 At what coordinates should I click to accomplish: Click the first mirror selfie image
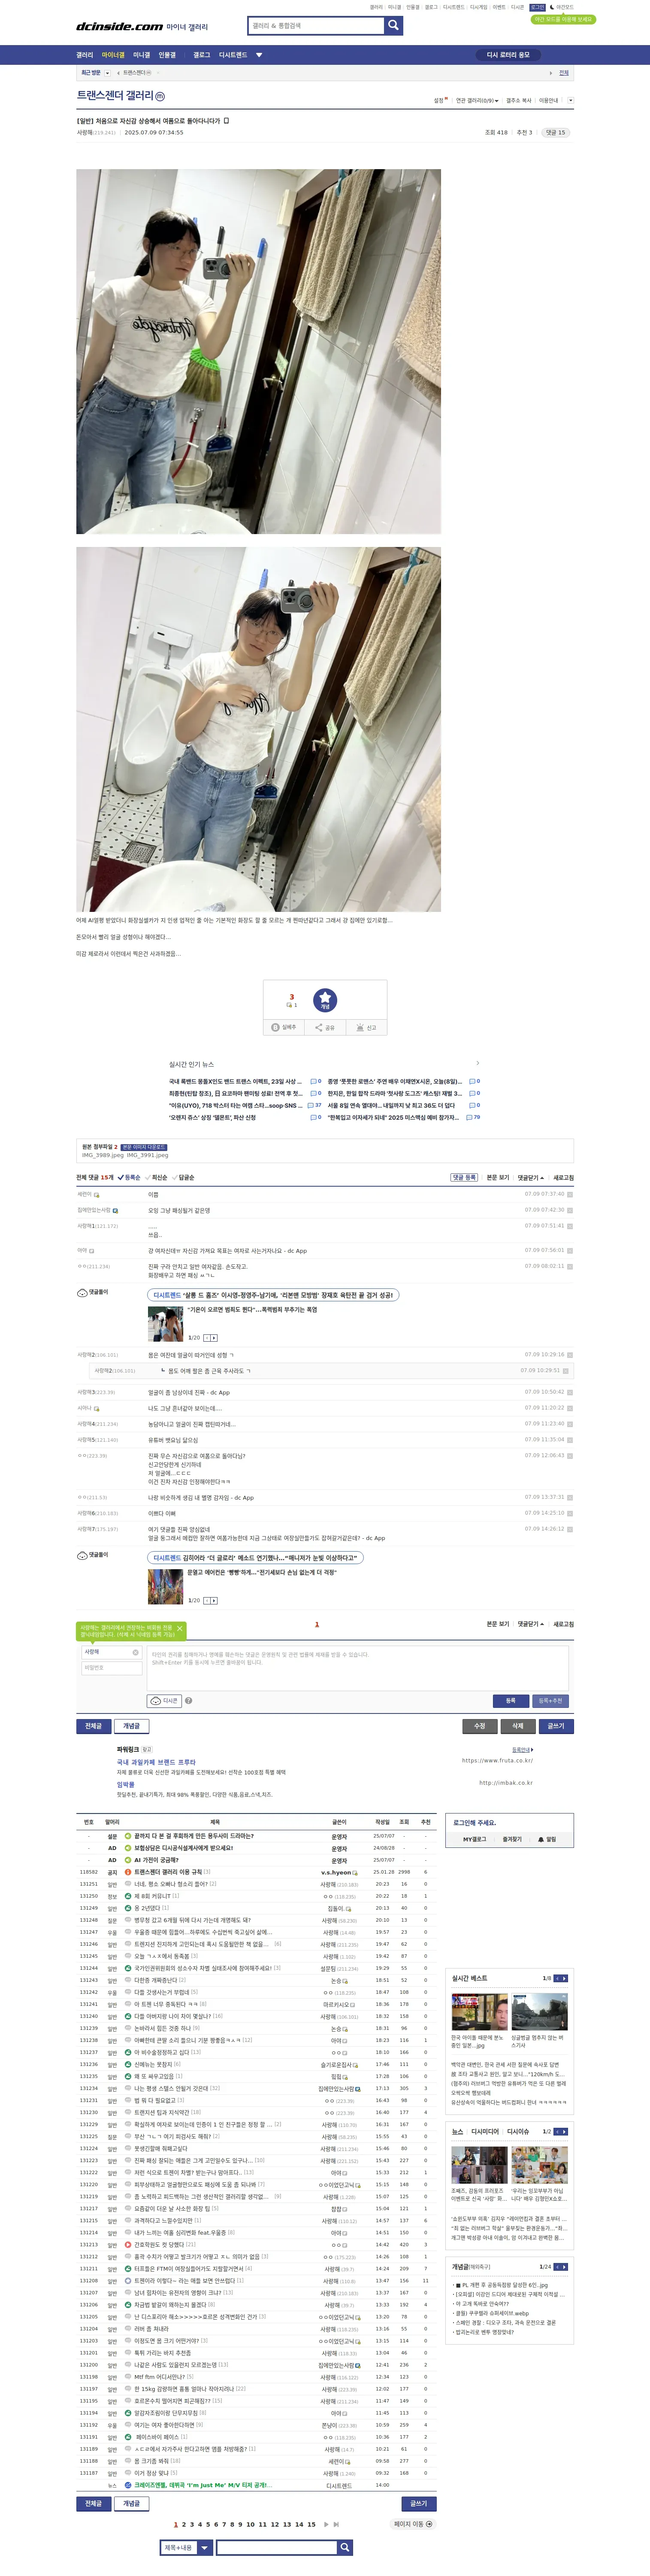(258, 351)
